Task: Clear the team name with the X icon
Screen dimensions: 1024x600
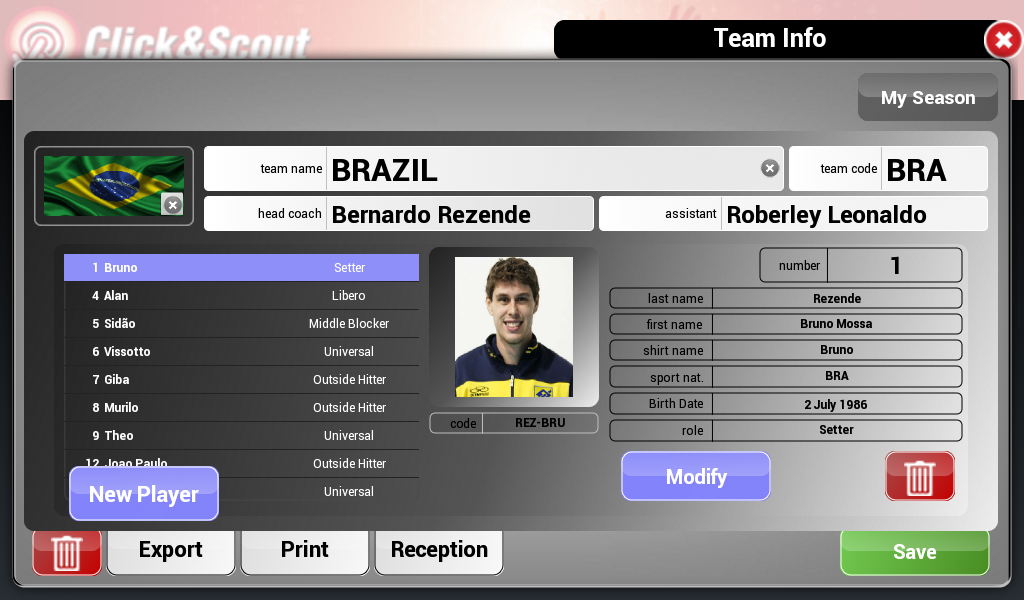Action: [x=770, y=168]
